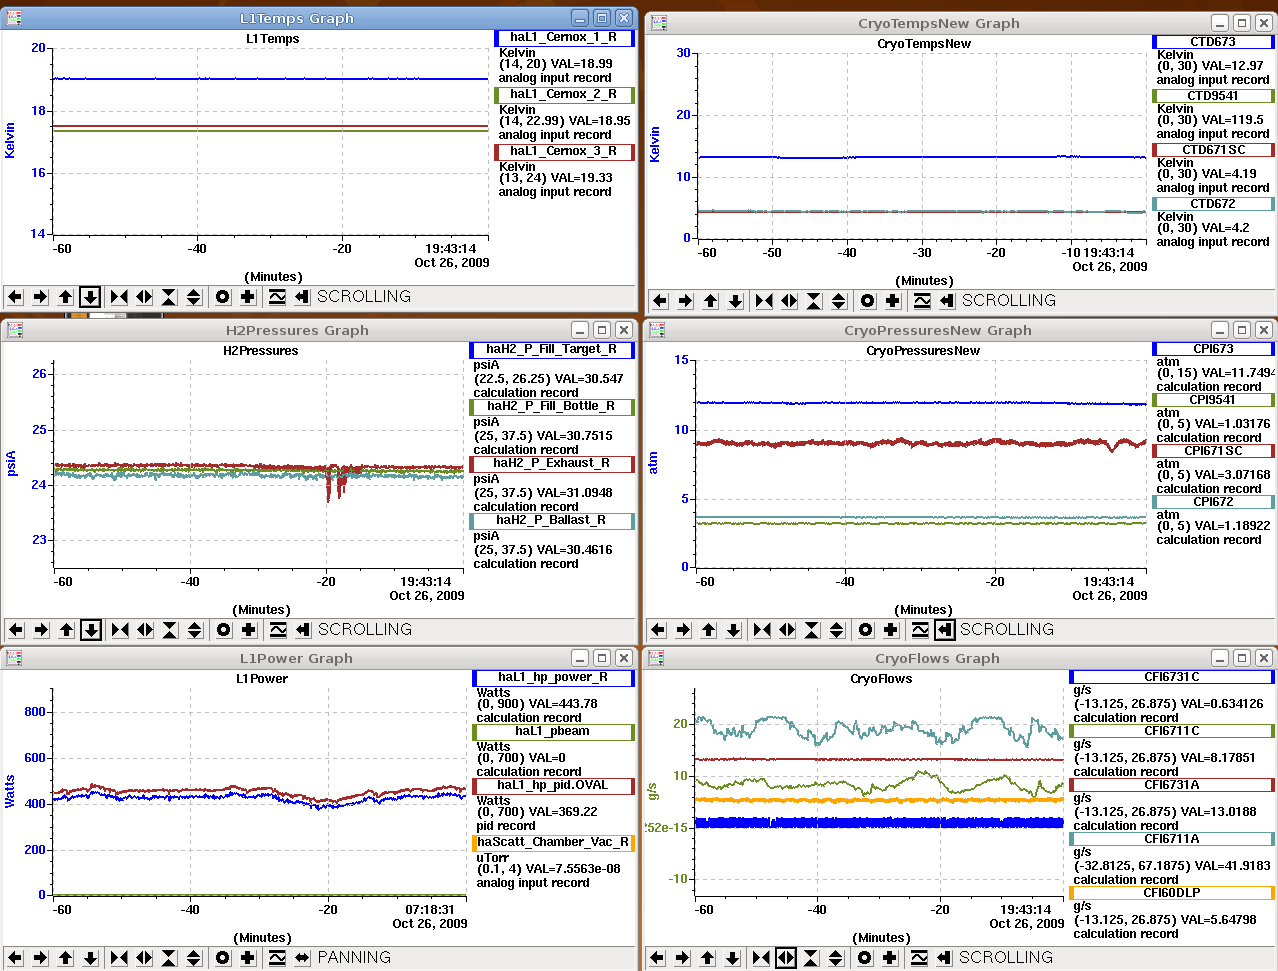
Task: Auto-scale circle icon in CryoPressuresNew Graph
Action: [x=865, y=630]
